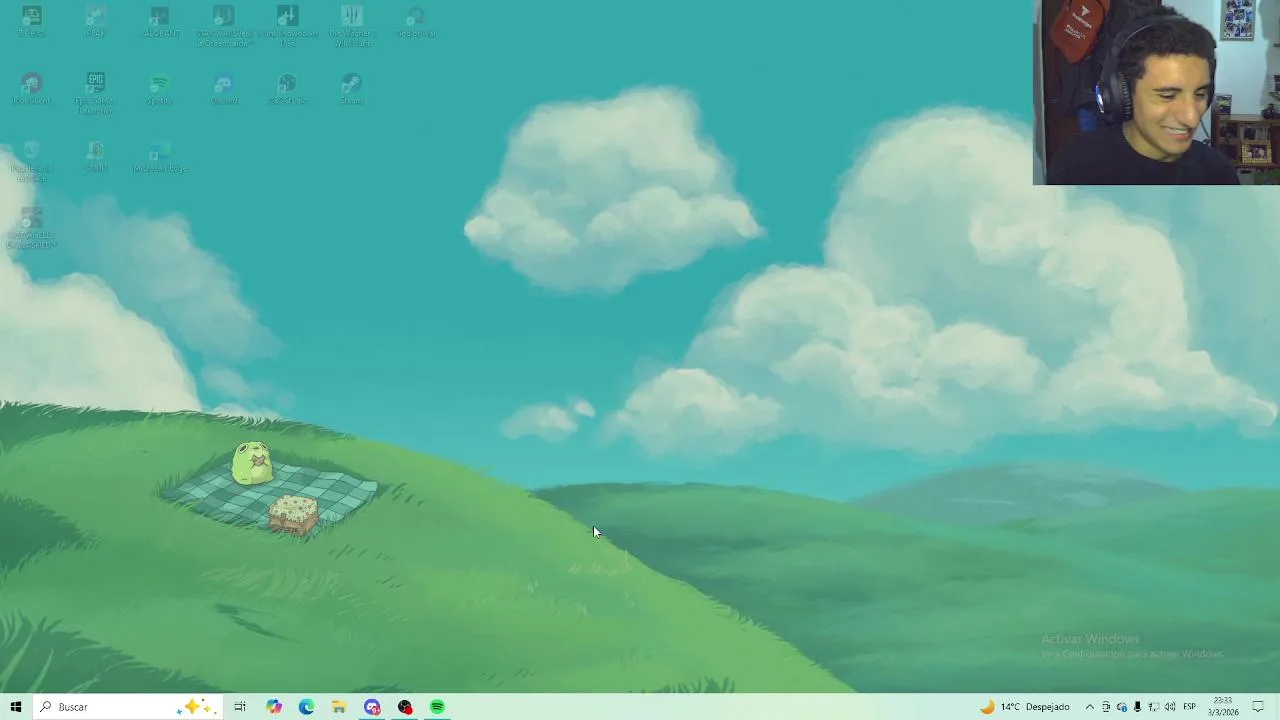Open the notification center icon
This screenshot has width=1280, height=720.
pos(1258,707)
